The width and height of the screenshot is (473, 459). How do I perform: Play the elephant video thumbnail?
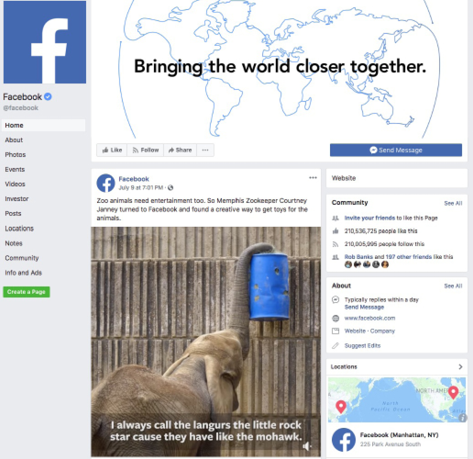click(x=206, y=342)
